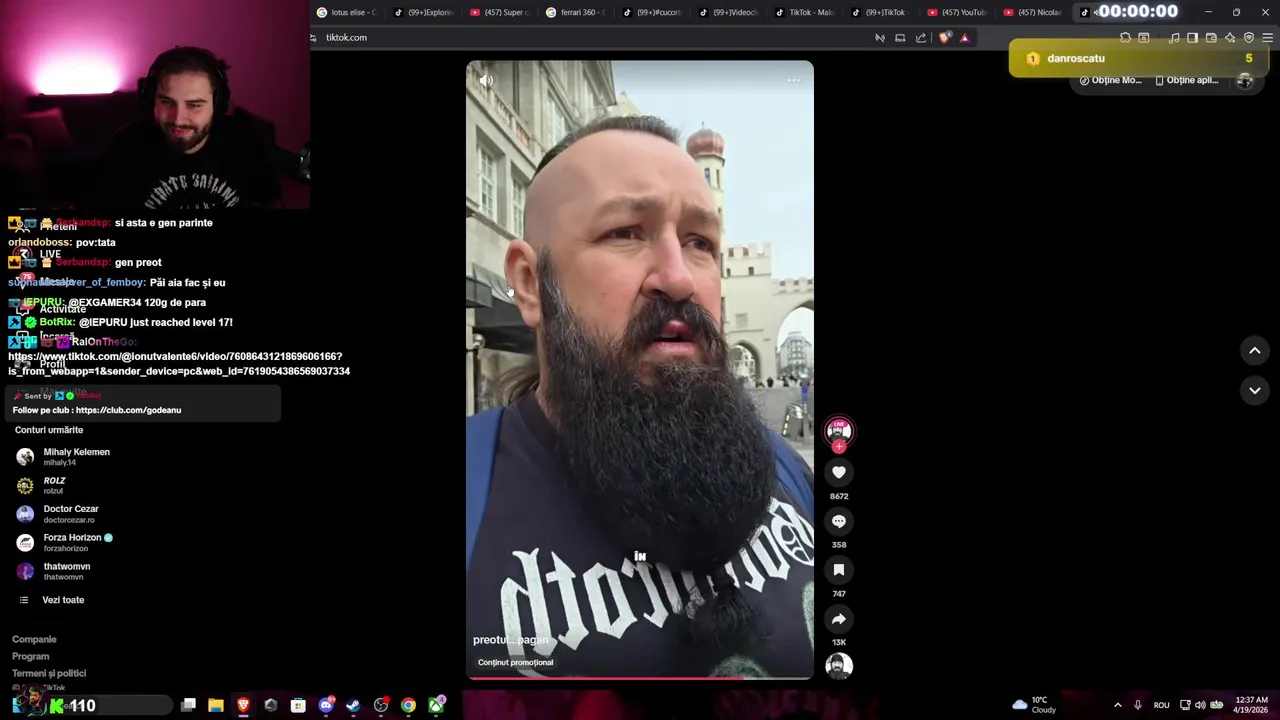Open File Explorer on taskbar
Screen dimensions: 1280x720
click(215, 706)
